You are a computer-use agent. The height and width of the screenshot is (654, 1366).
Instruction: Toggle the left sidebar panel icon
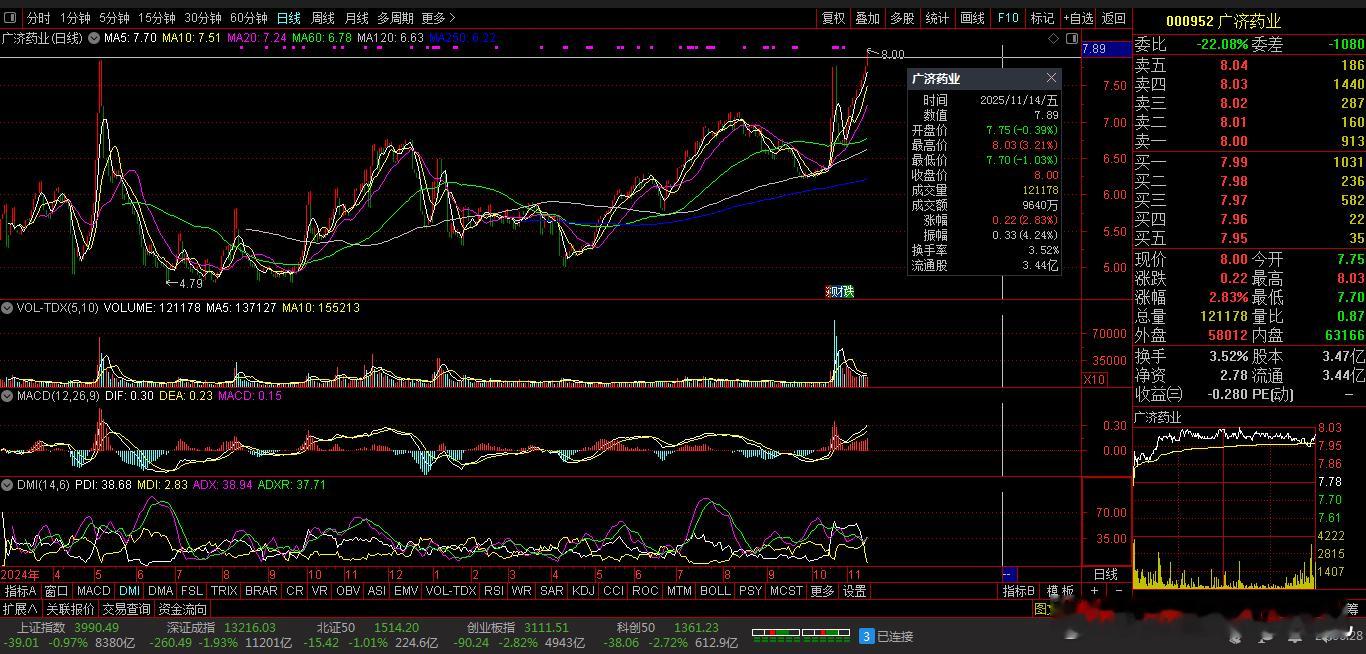11,18
